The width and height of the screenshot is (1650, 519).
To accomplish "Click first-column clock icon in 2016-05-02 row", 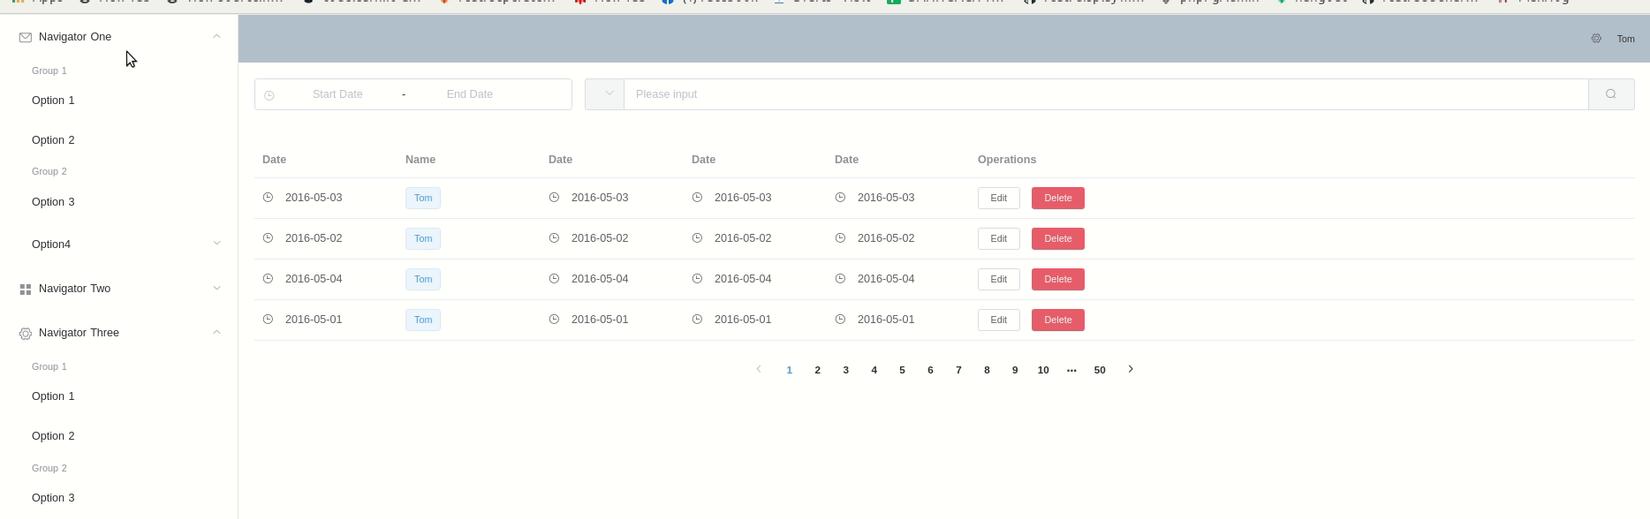I will (x=268, y=238).
